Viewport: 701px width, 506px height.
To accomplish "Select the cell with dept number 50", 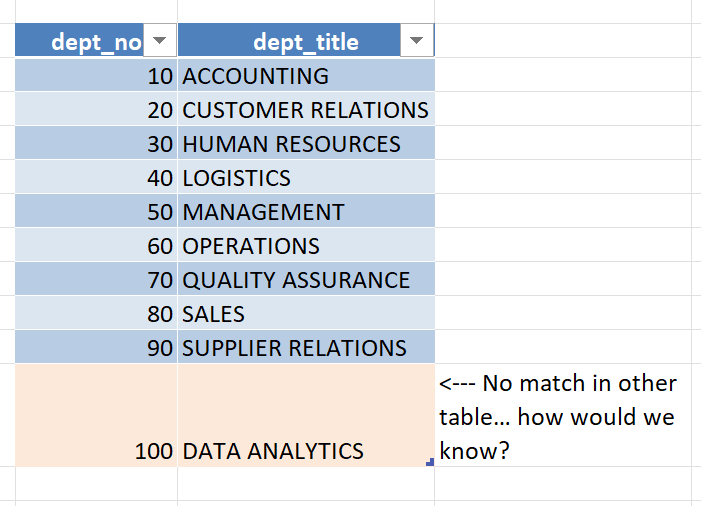I will [x=97, y=212].
